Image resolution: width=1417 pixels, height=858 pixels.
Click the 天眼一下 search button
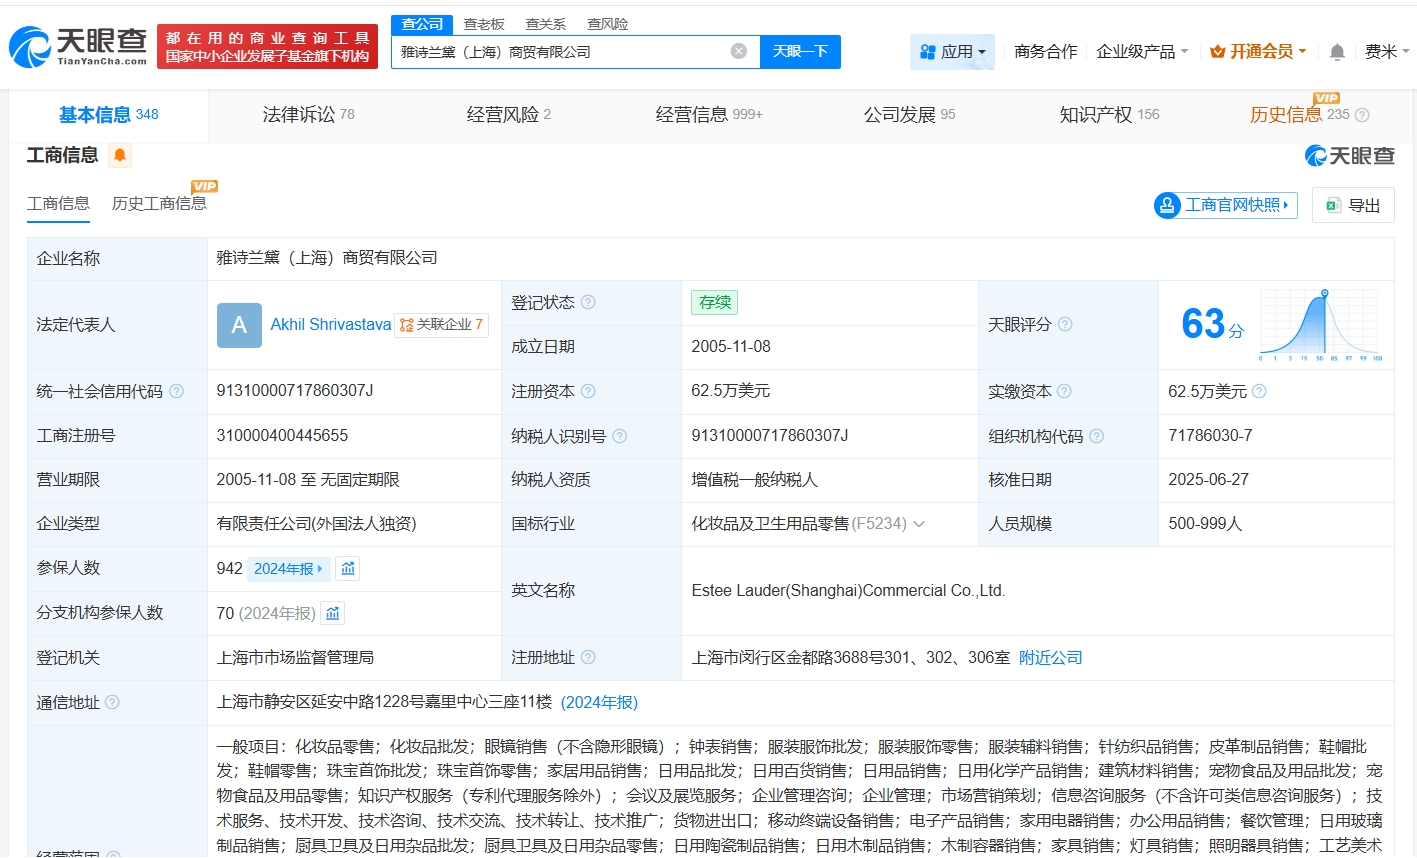(x=799, y=51)
